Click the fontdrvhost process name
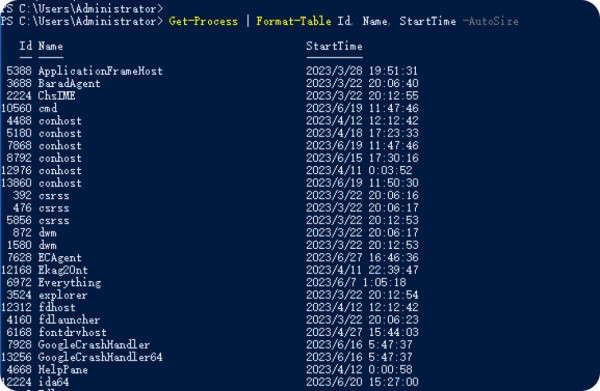This screenshot has width=600, height=391. tap(72, 332)
